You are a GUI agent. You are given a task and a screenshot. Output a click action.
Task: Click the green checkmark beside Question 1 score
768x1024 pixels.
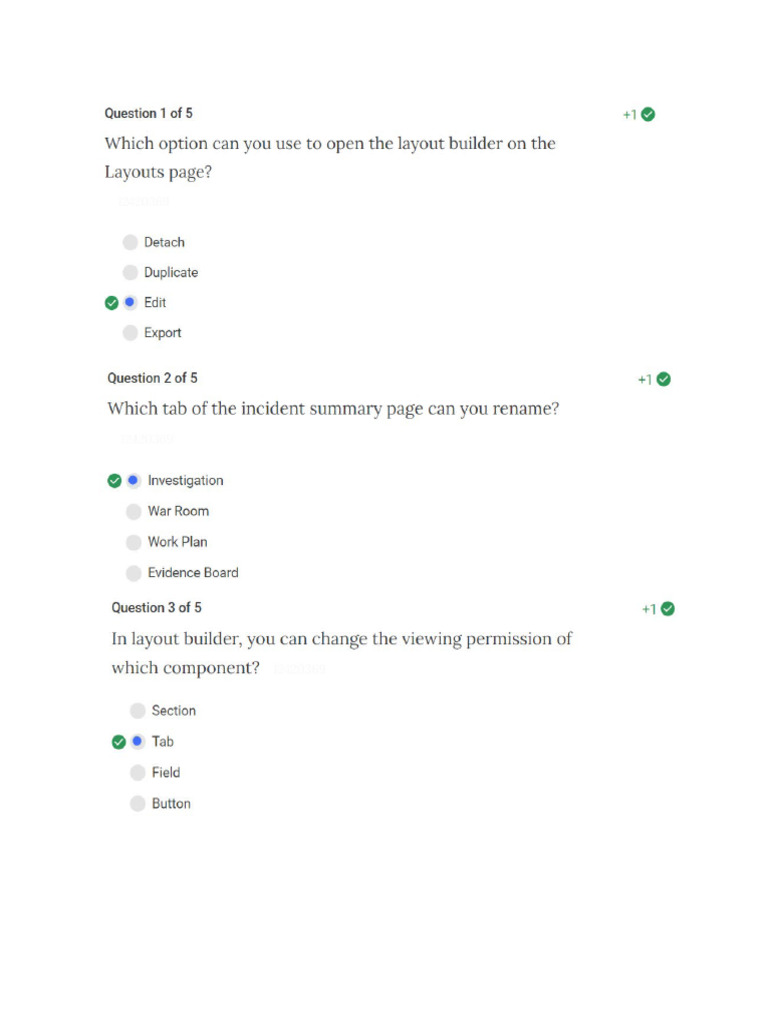coord(648,114)
